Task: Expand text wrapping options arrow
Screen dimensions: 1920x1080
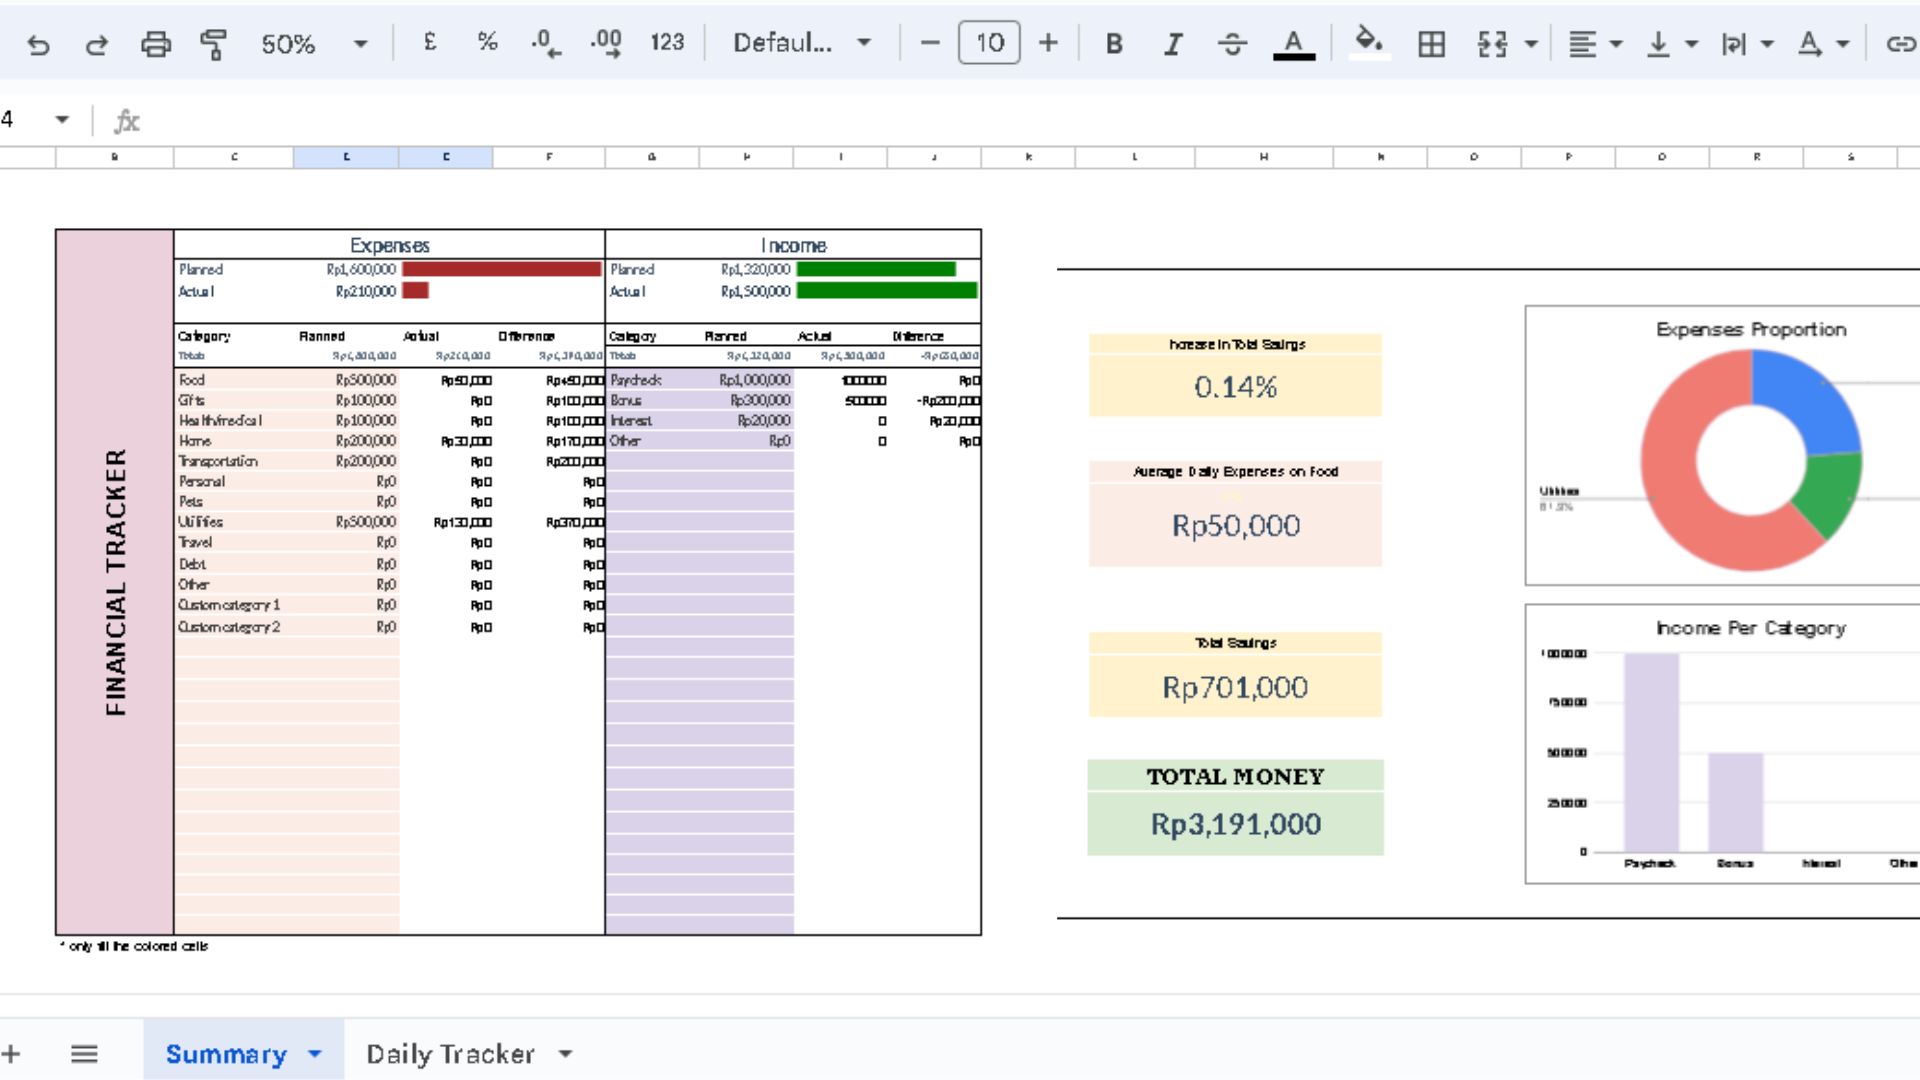Action: click(x=1767, y=44)
